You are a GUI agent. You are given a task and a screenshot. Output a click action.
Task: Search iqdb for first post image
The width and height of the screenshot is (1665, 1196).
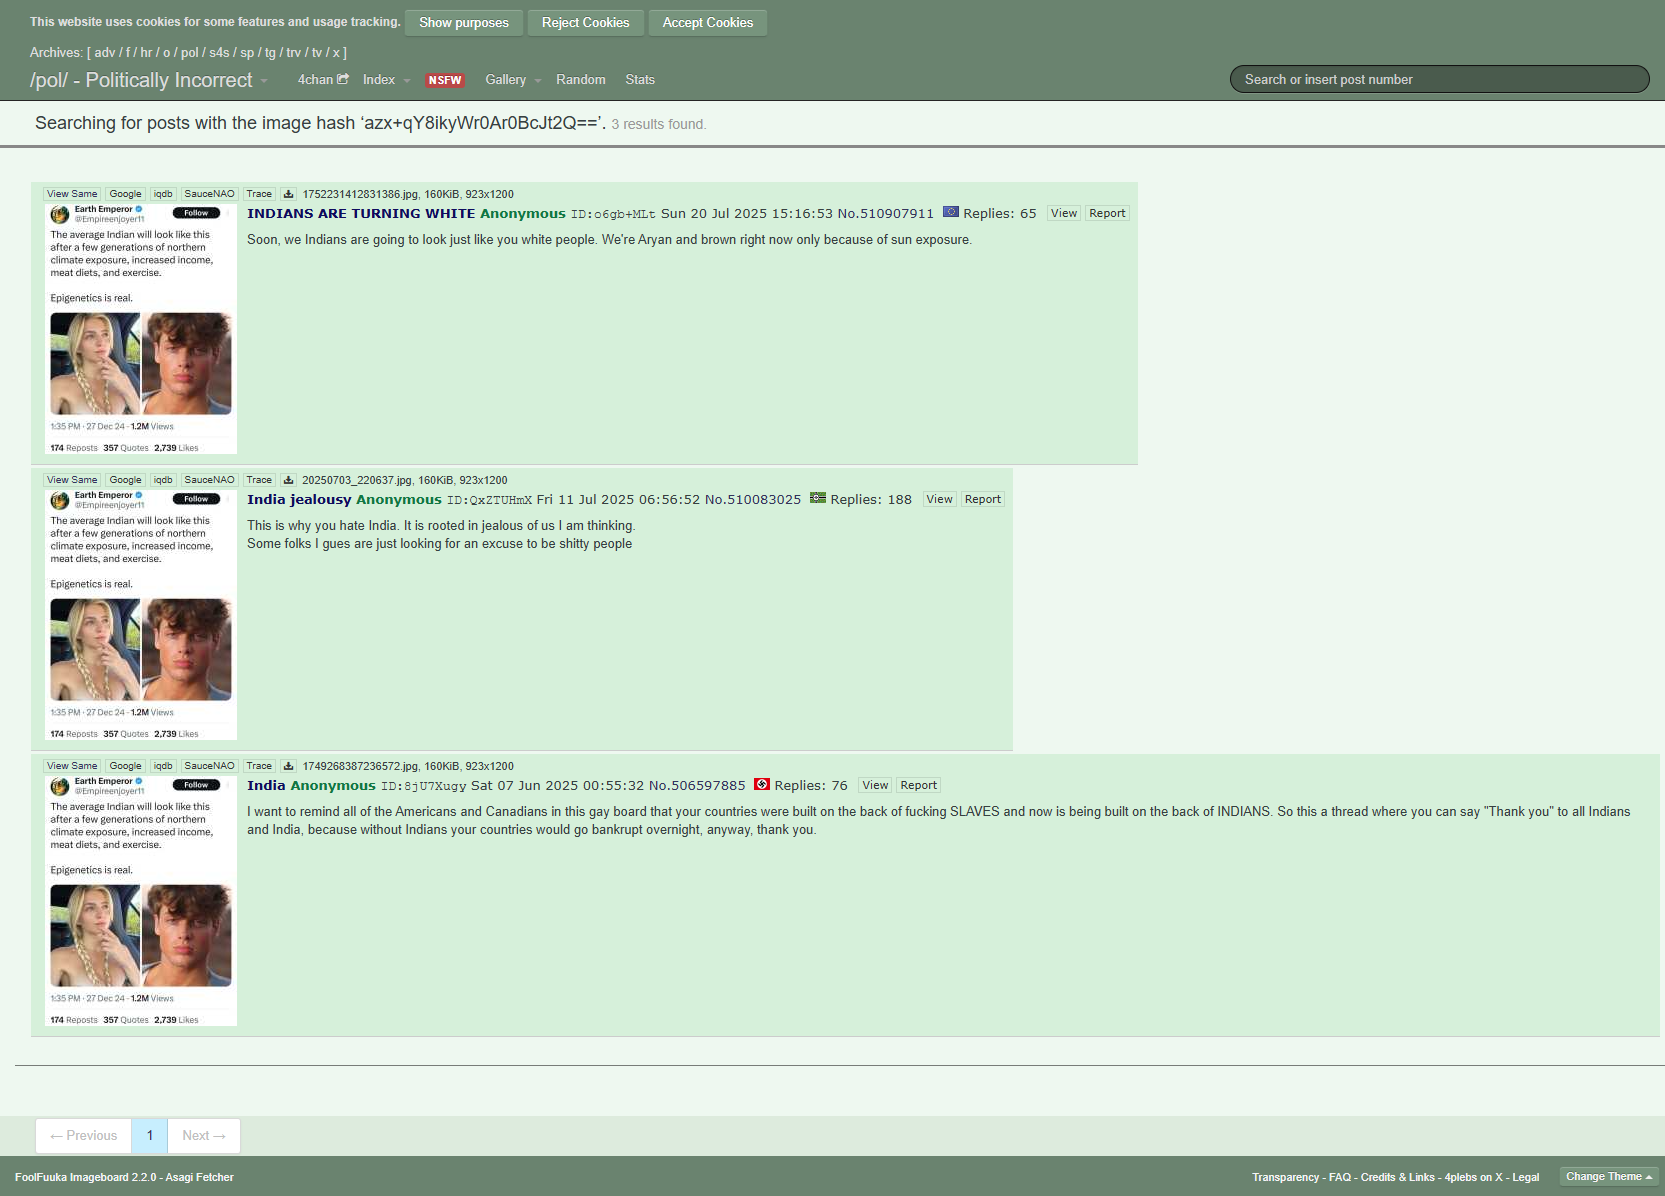point(163,194)
